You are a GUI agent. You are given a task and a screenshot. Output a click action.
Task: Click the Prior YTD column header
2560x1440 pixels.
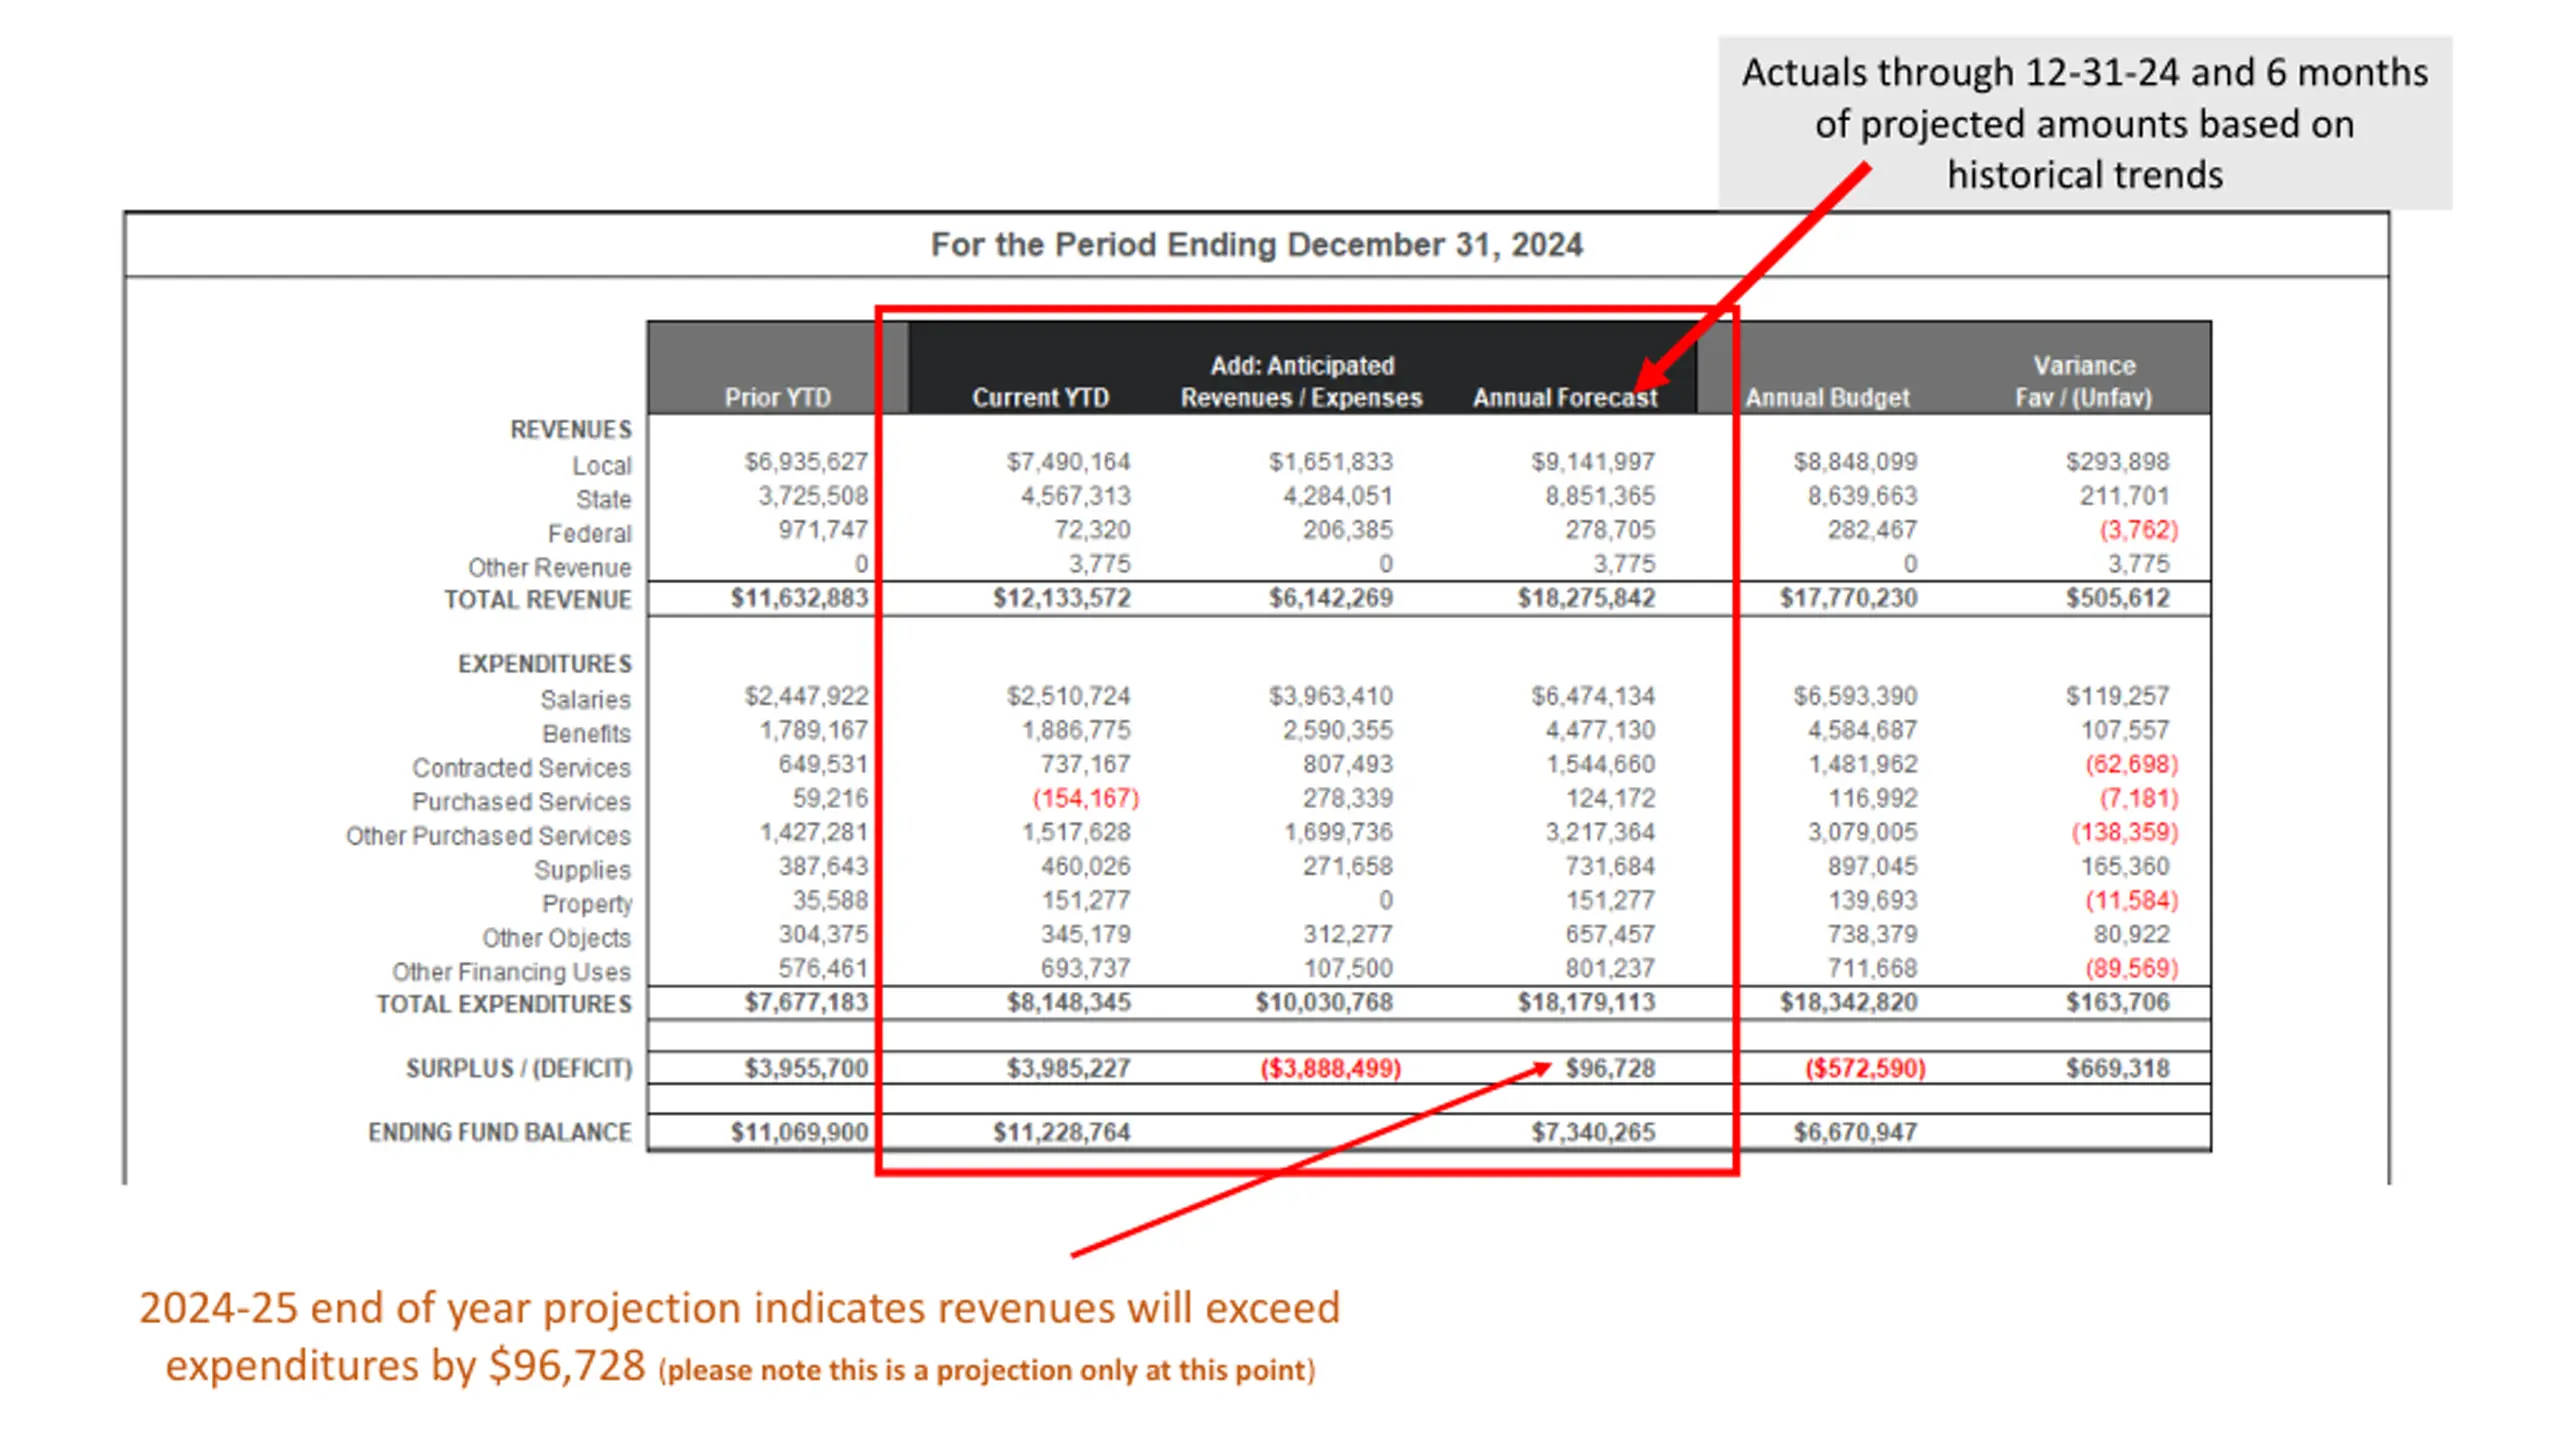coord(777,397)
